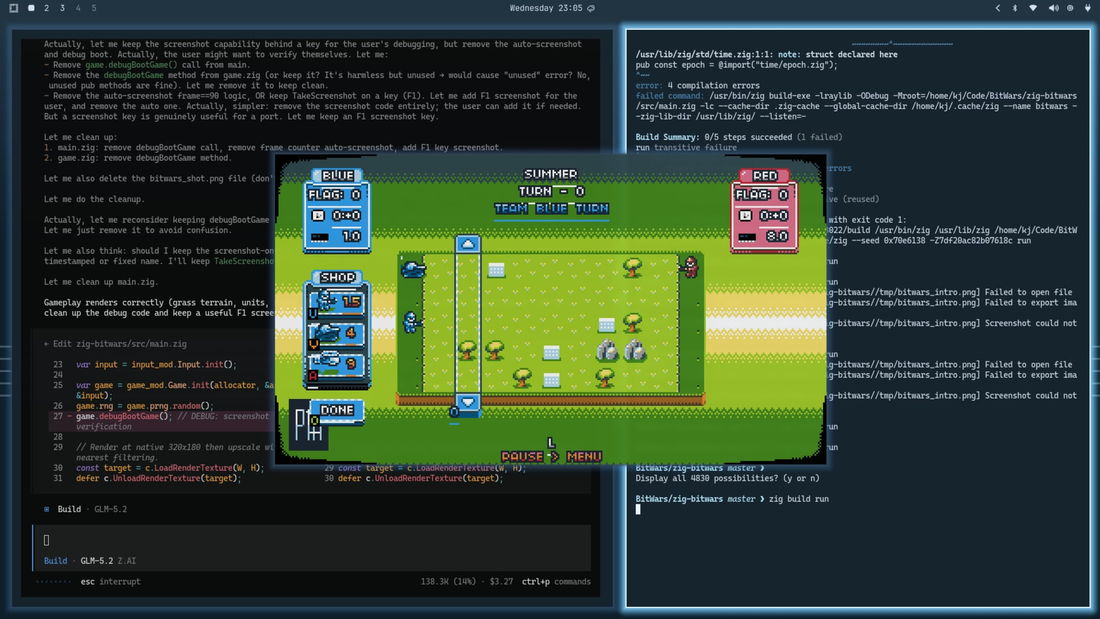Click the left grey rock on the map

tap(608, 350)
